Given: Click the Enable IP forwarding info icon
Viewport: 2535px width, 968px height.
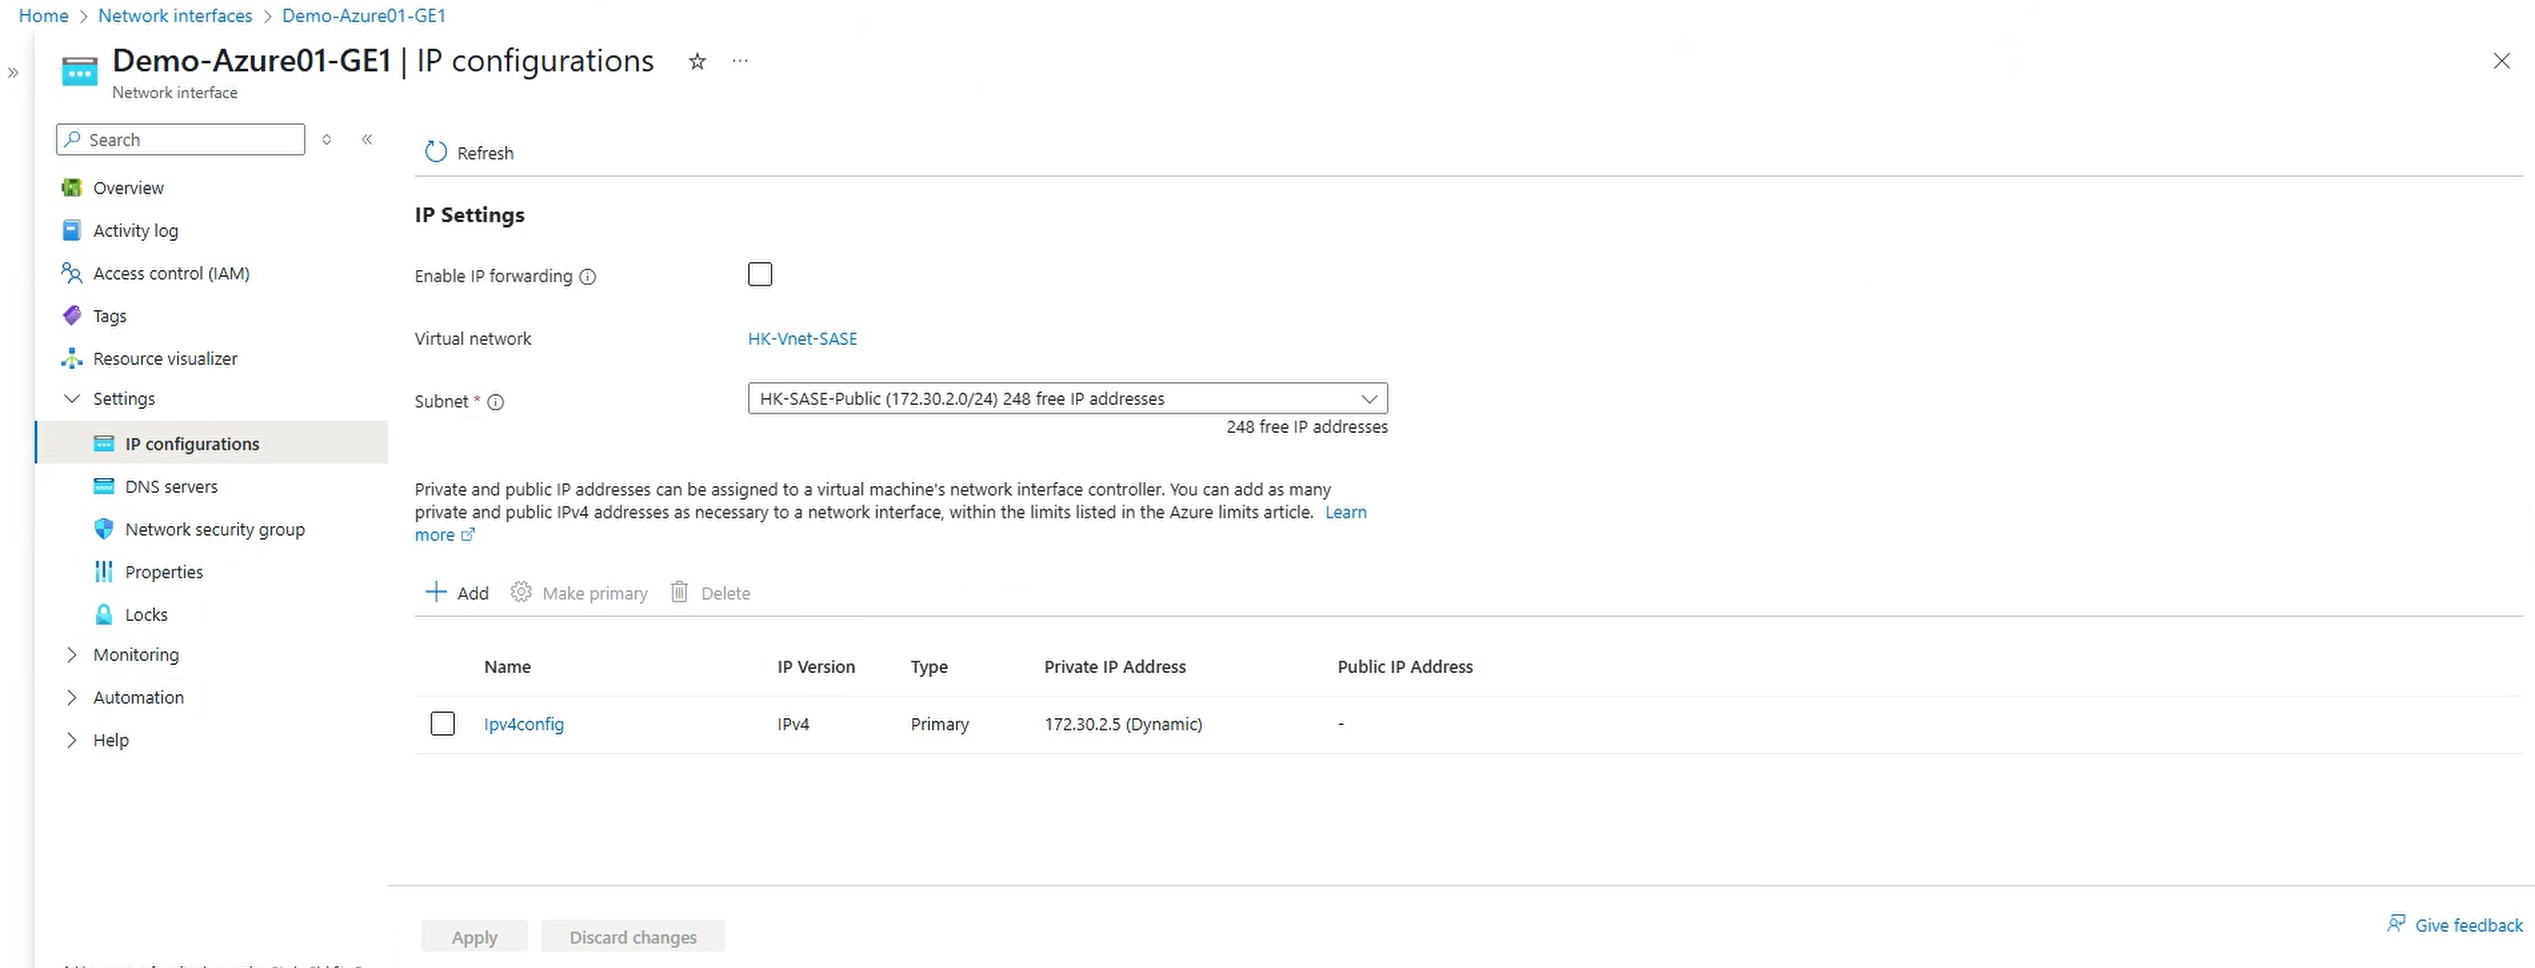Looking at the screenshot, I should (x=588, y=277).
